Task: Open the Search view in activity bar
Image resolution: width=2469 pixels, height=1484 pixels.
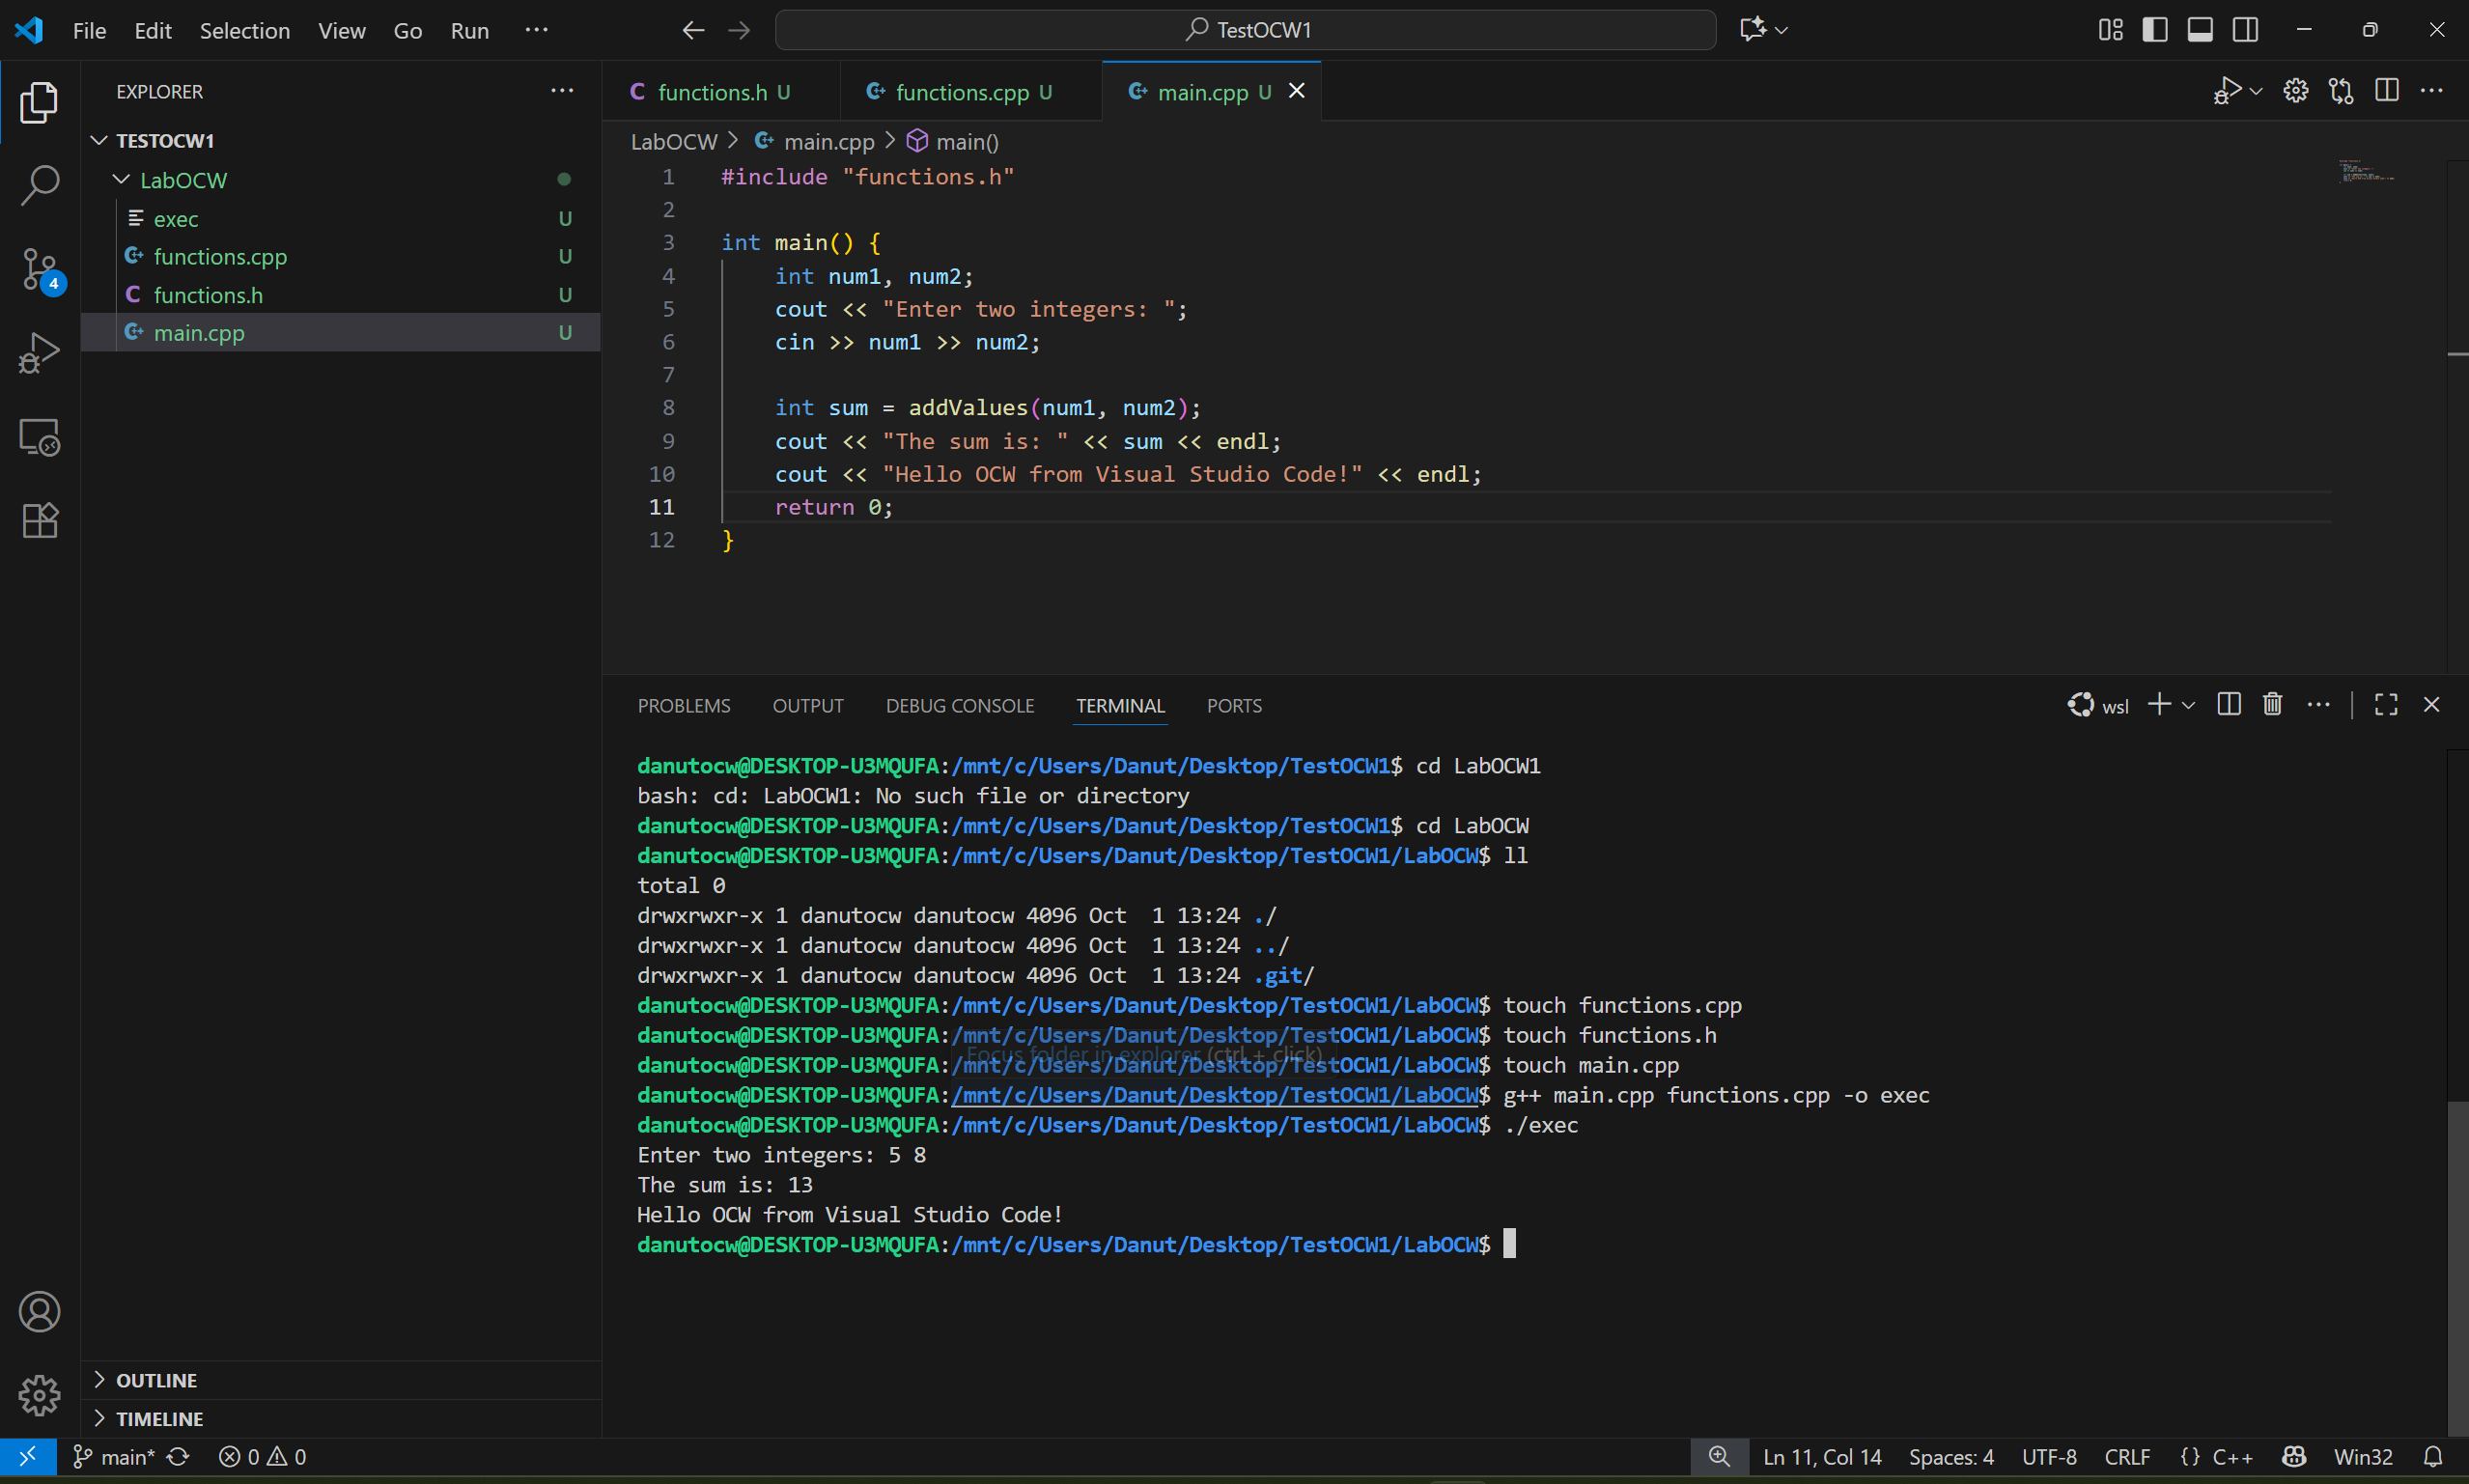Action: [x=39, y=185]
